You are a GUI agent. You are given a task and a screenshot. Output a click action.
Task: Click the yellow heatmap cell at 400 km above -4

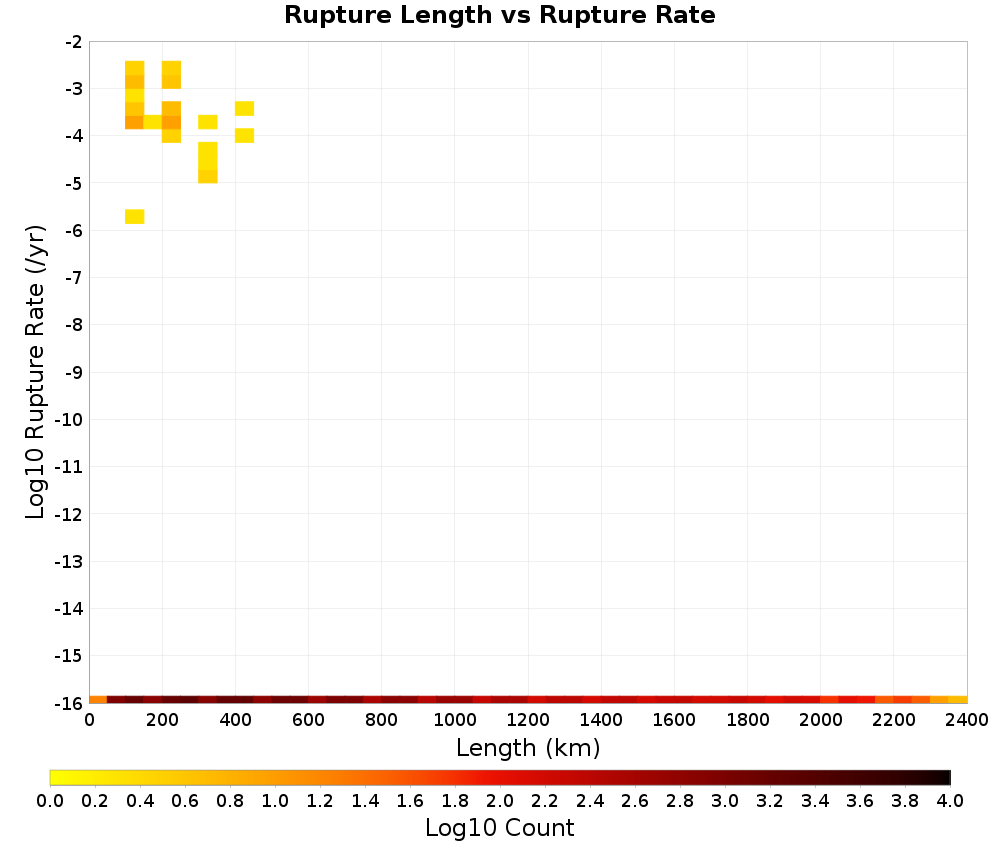pyautogui.click(x=244, y=108)
